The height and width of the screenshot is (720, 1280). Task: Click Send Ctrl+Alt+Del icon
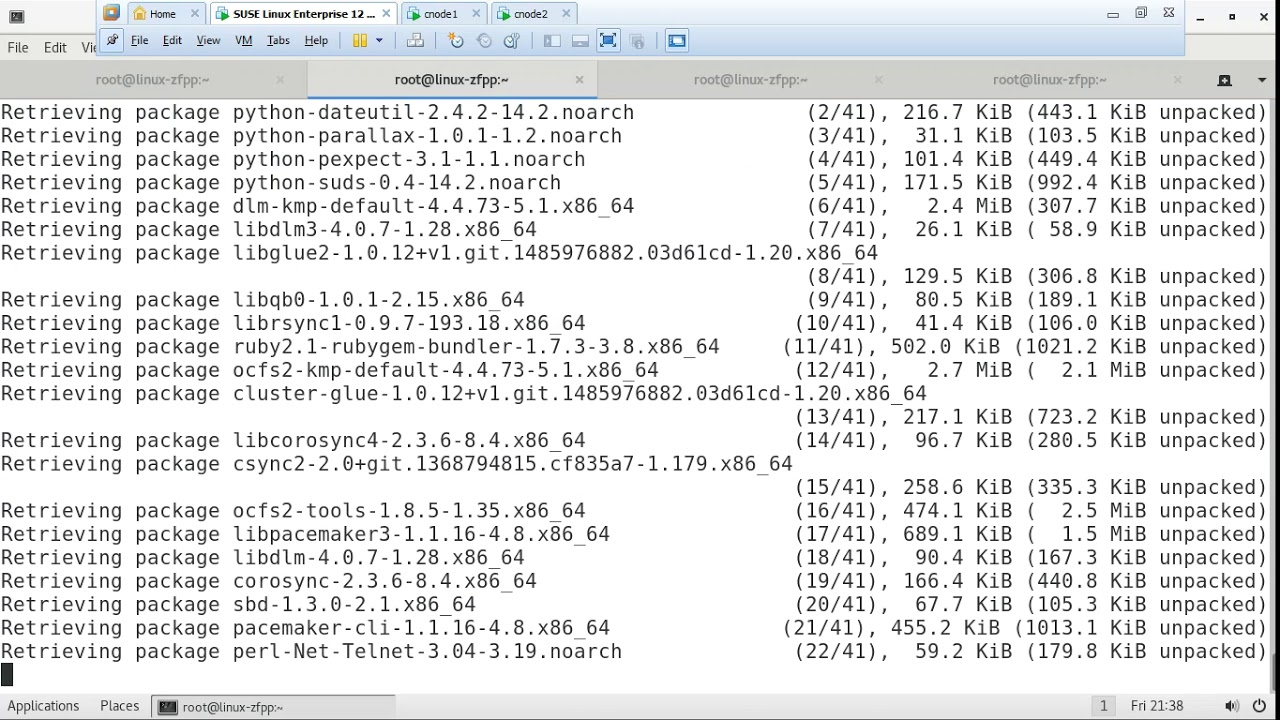415,40
